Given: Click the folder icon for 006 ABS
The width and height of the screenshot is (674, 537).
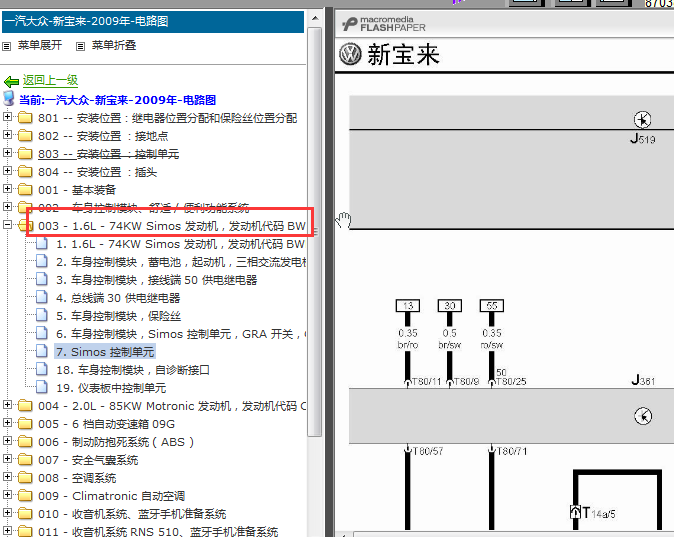Looking at the screenshot, I should tap(25, 442).
